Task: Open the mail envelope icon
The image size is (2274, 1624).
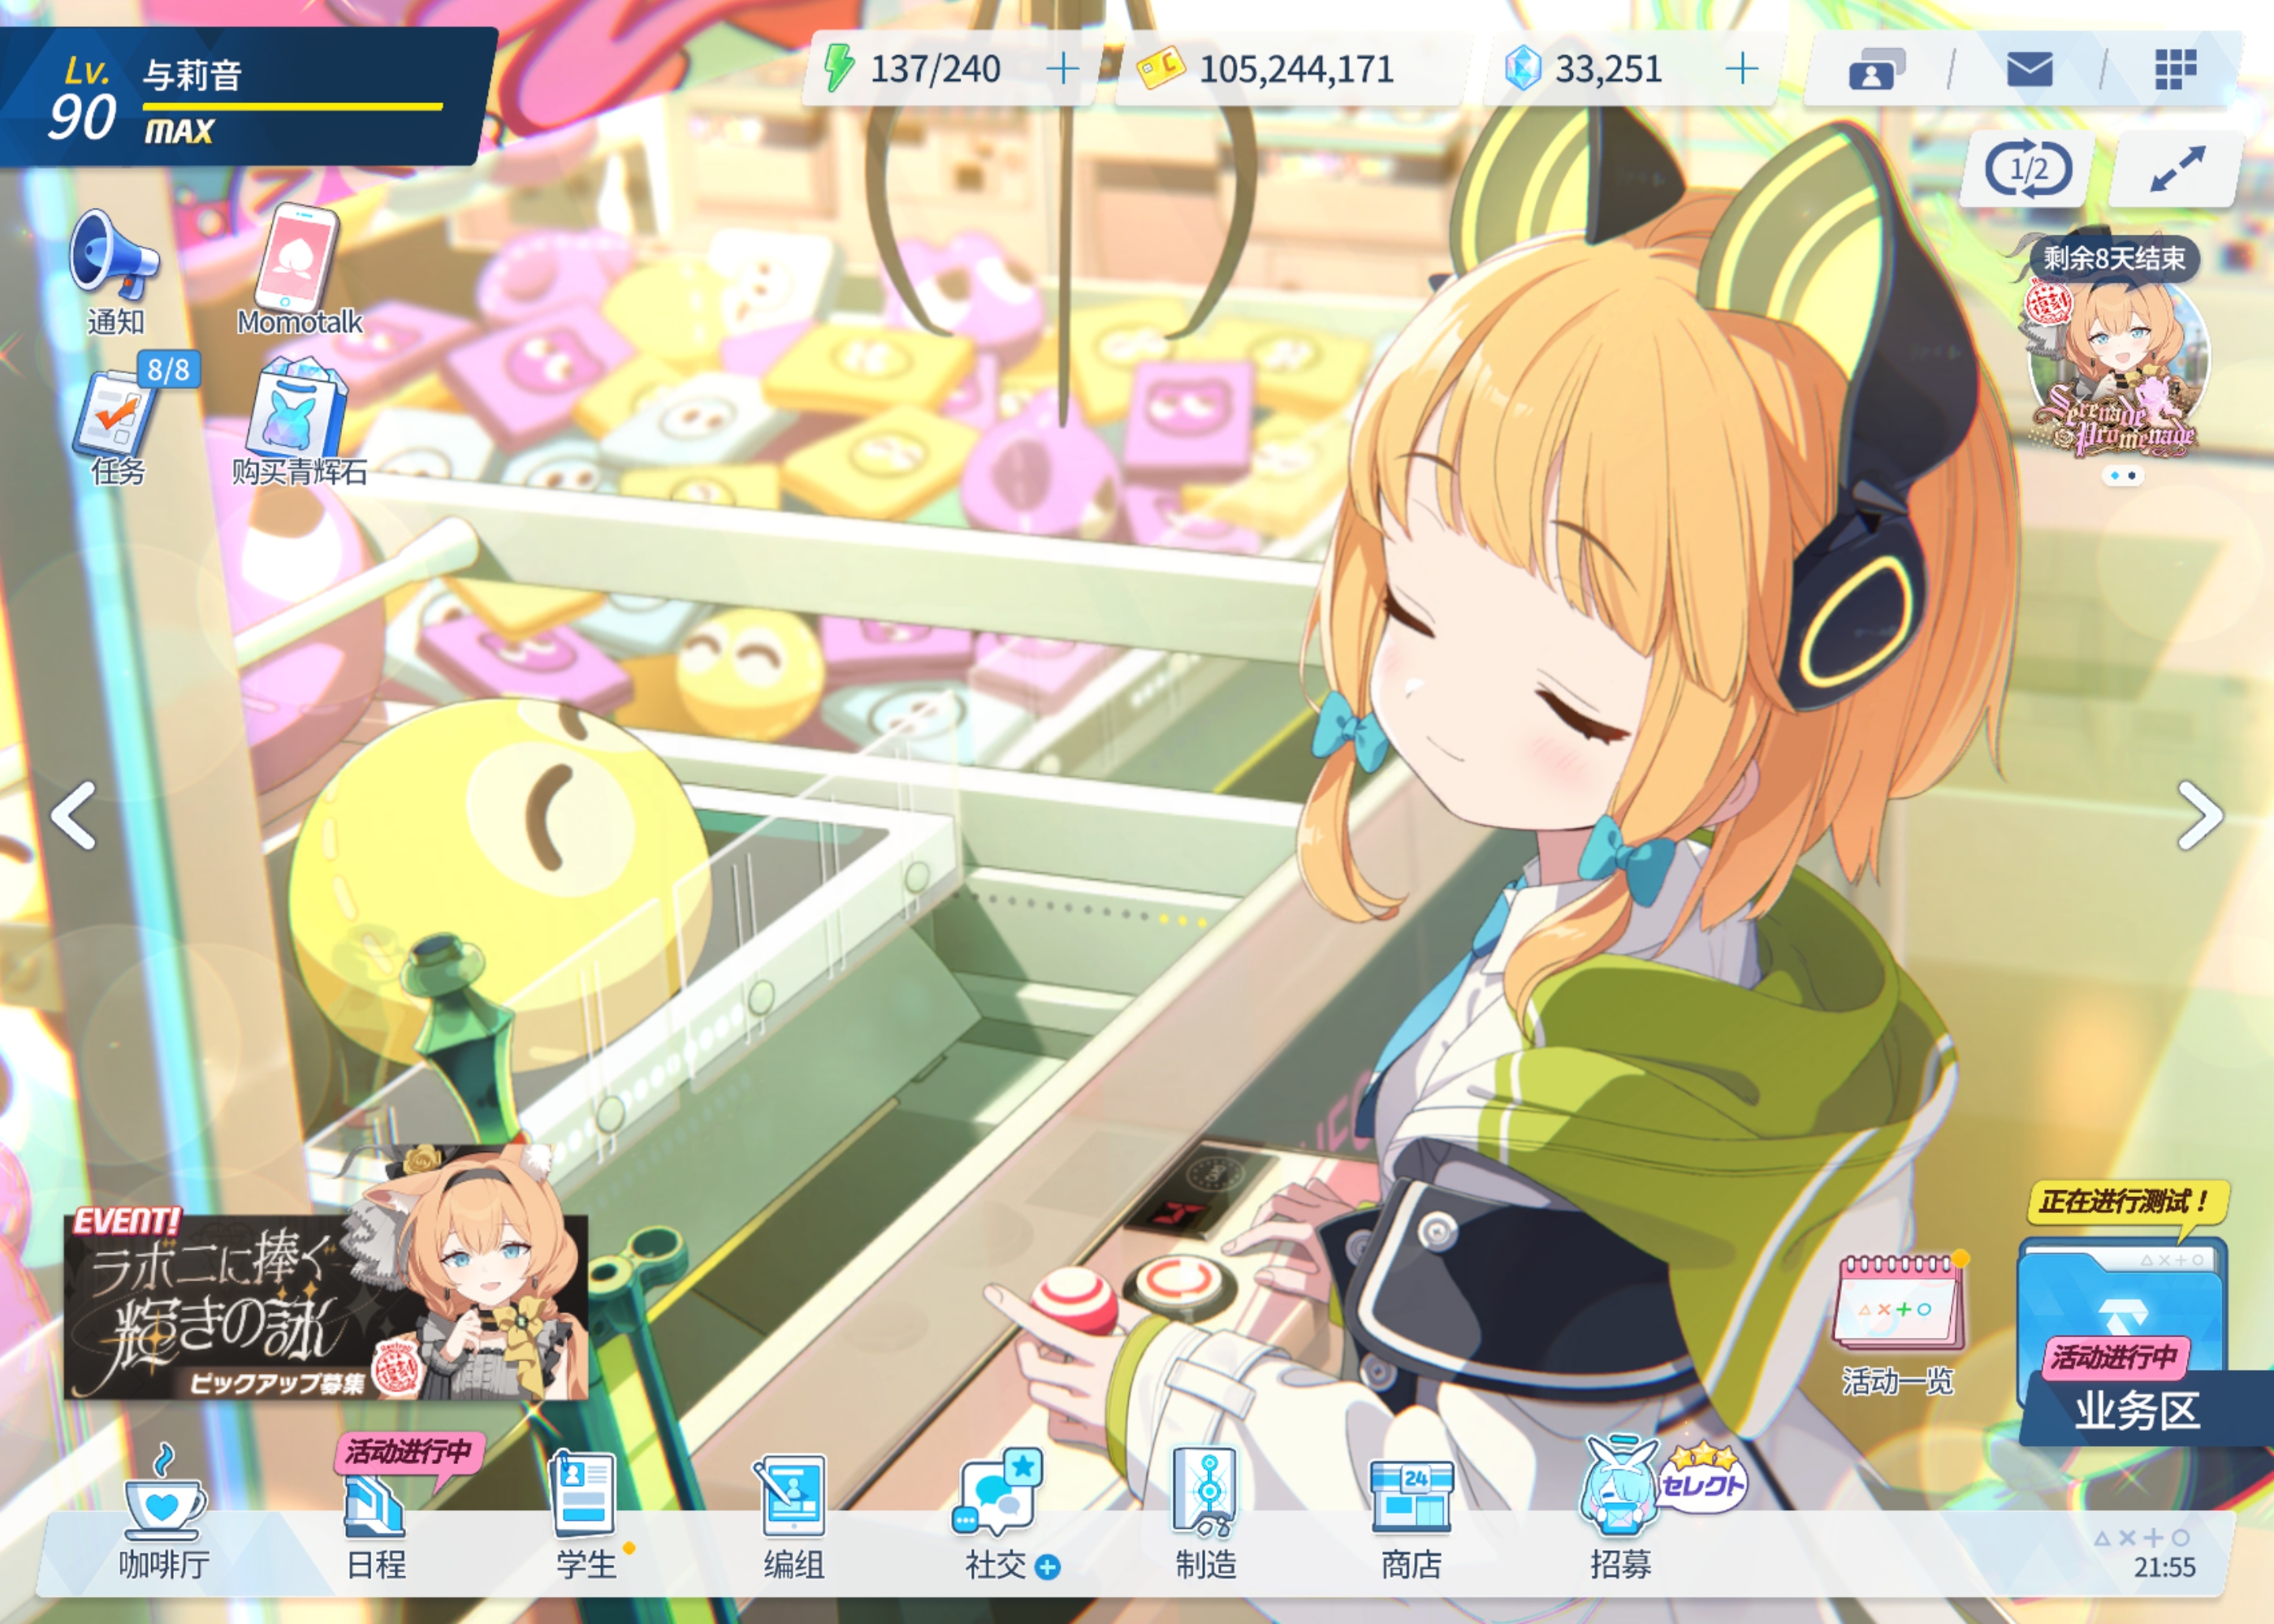Action: pyautogui.click(x=2029, y=70)
